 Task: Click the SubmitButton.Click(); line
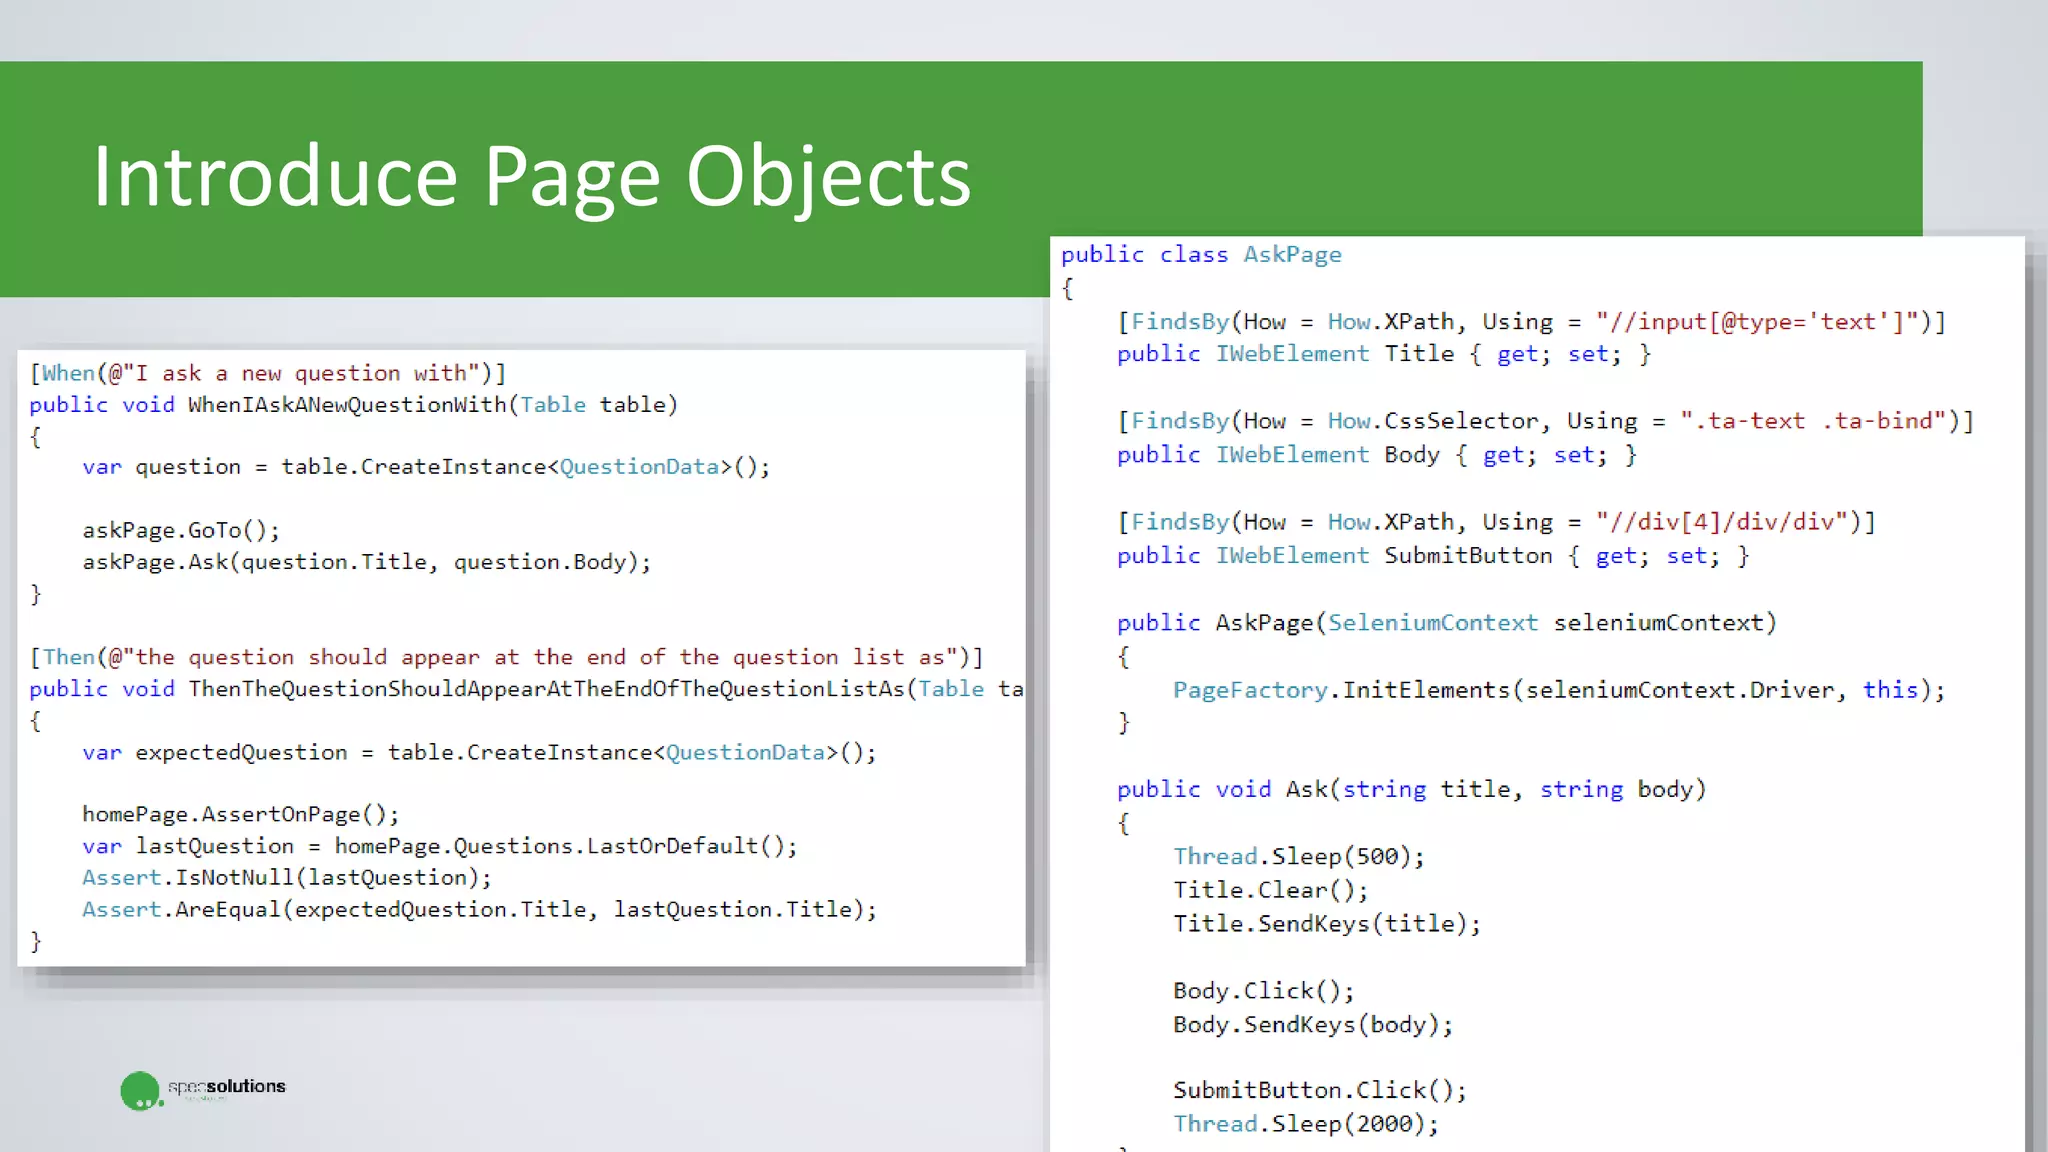click(1320, 1090)
